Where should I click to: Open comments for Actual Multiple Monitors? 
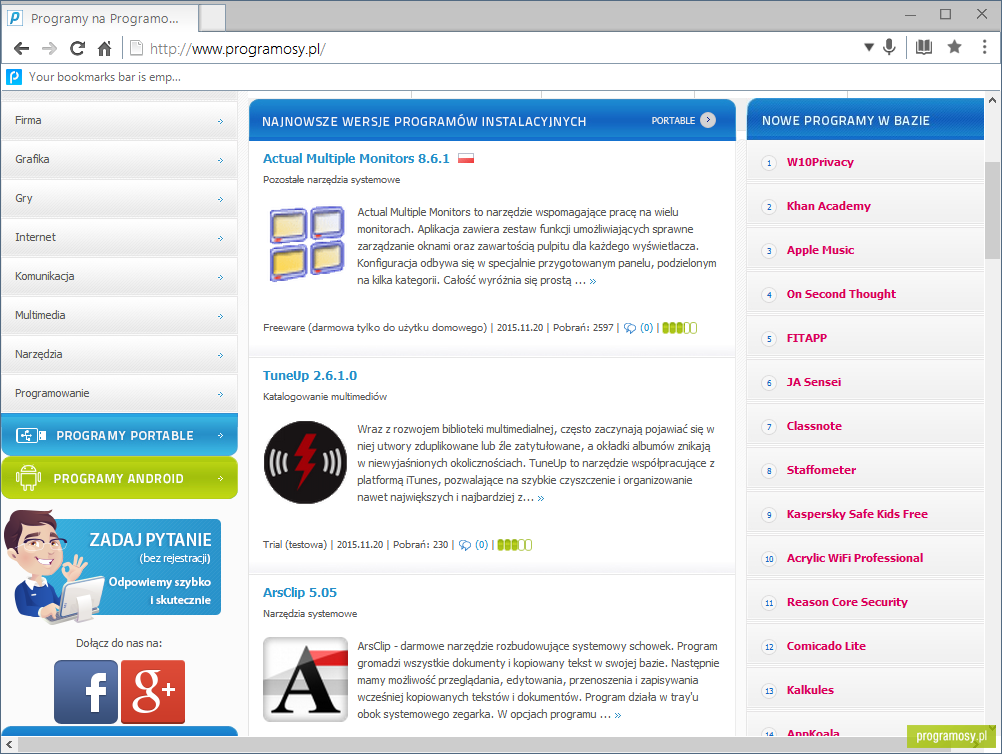[638, 328]
